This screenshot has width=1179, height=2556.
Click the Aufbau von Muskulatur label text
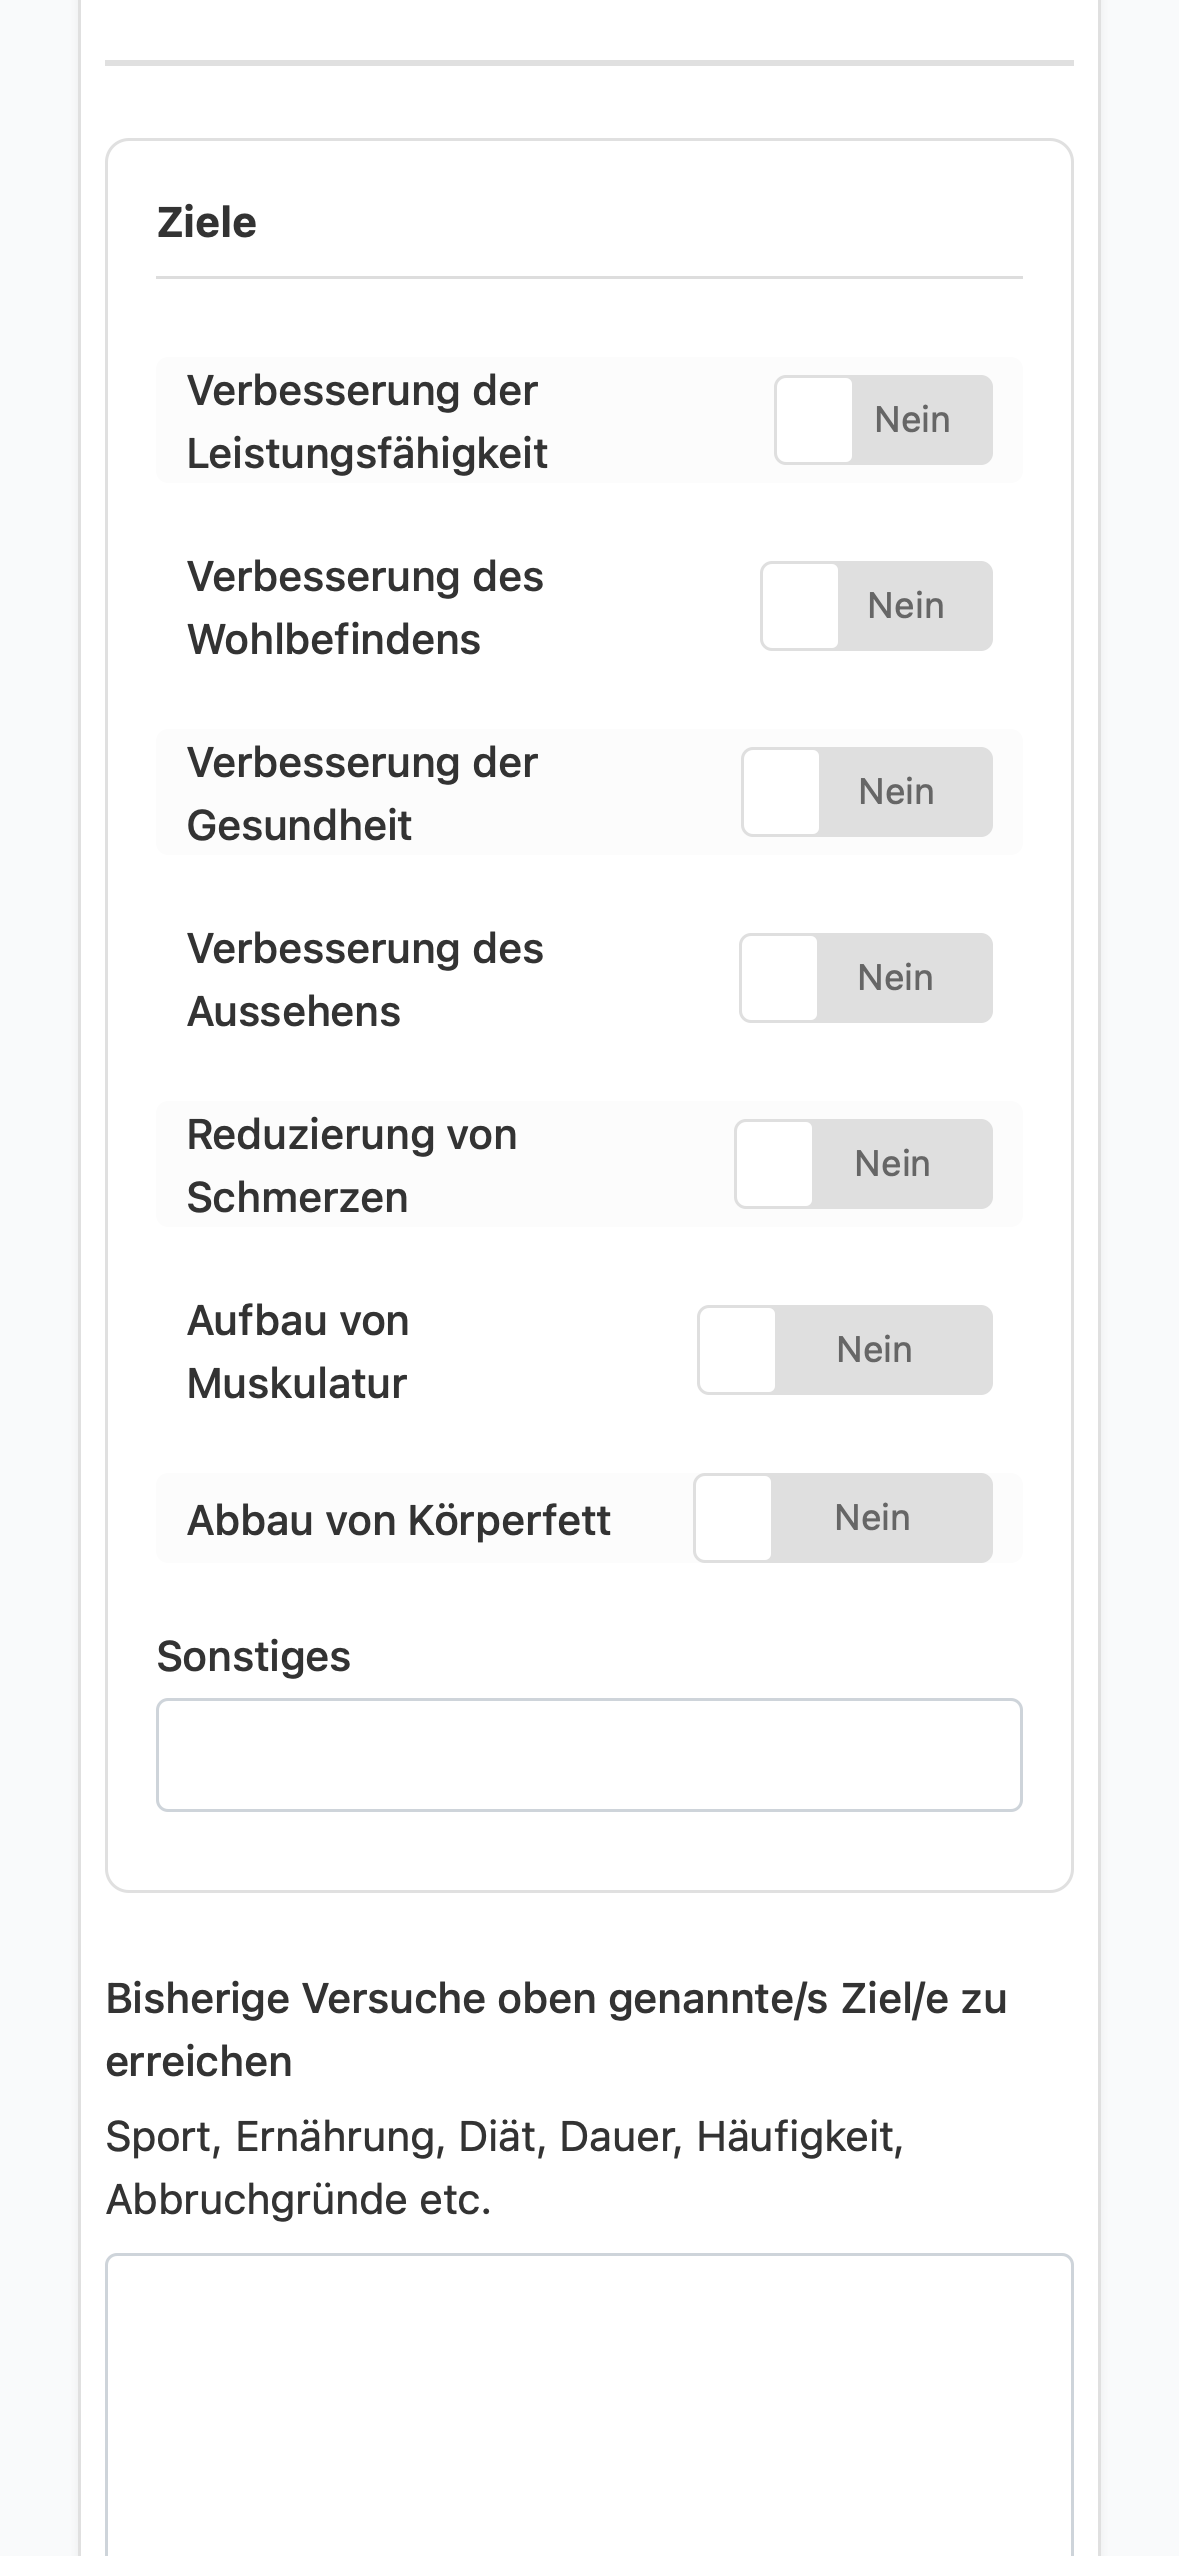pyautogui.click(x=298, y=1352)
